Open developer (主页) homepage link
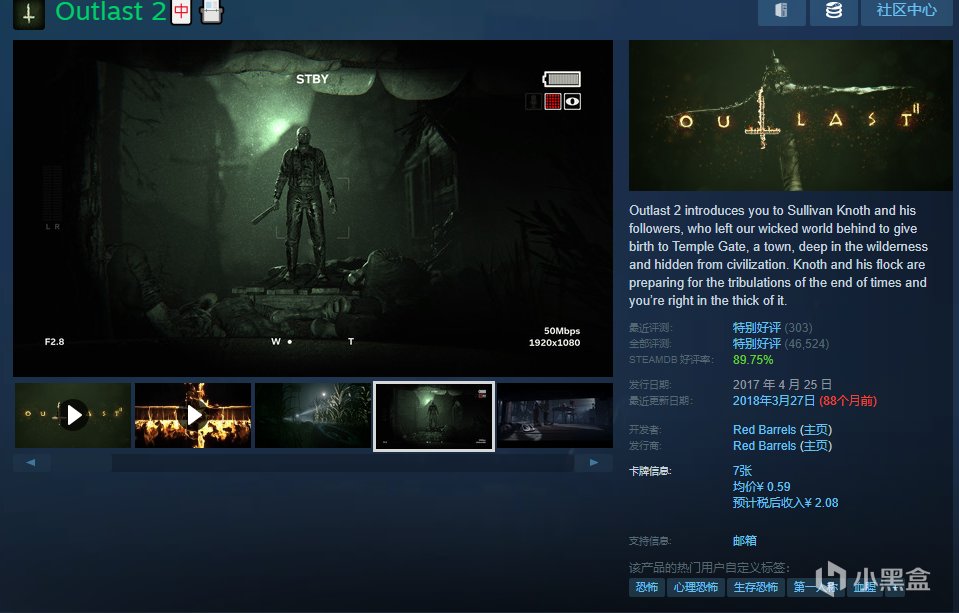 coord(816,429)
